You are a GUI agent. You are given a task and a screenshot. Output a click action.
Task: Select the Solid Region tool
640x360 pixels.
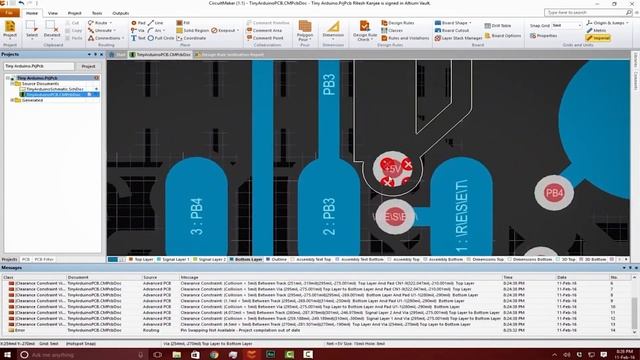coord(193,31)
